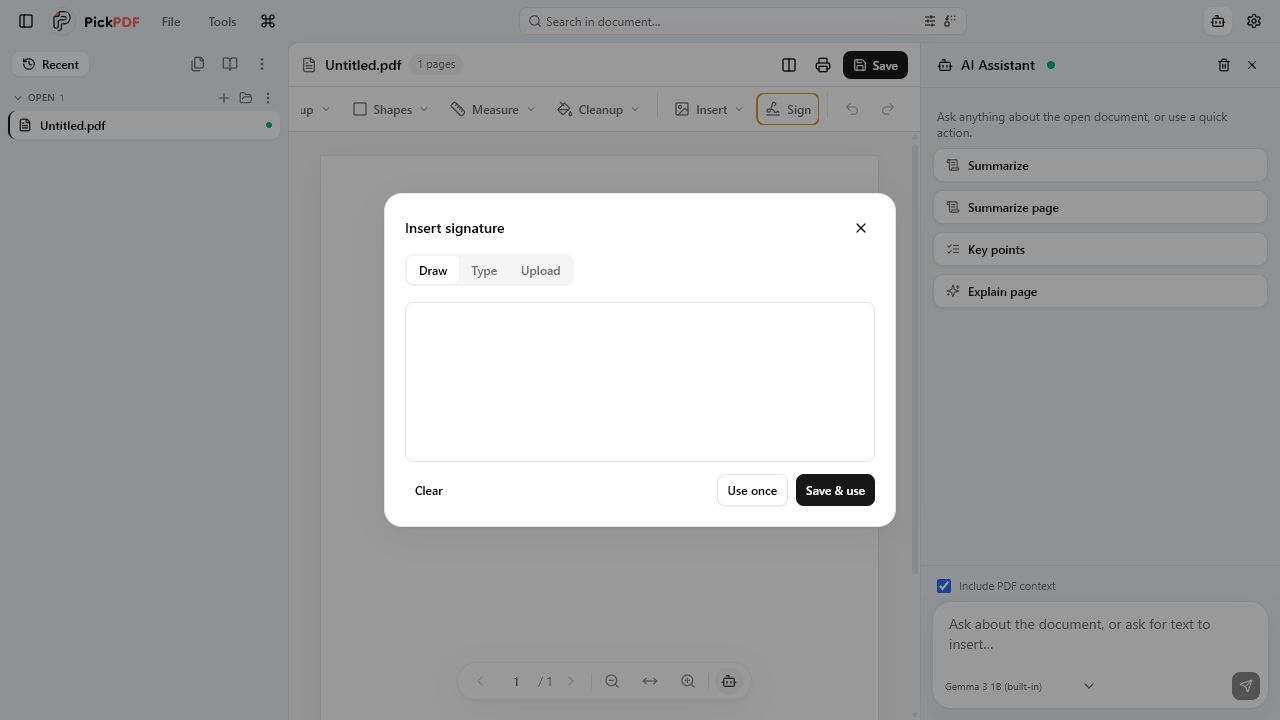Switch to the Type tab
1280x720 pixels.
tap(484, 270)
